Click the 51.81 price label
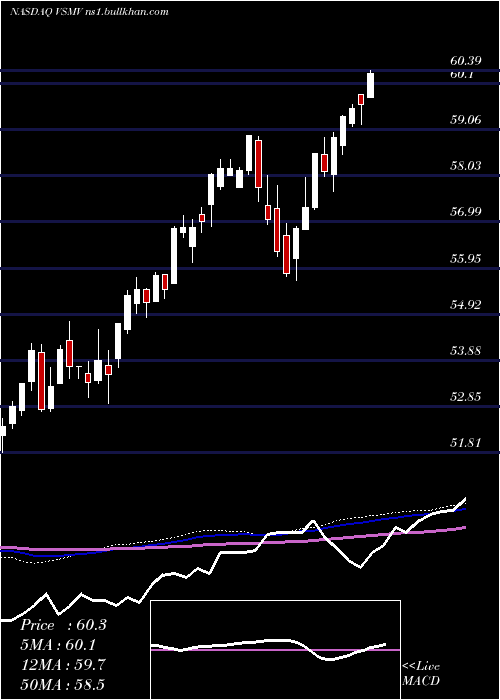Screen dimensions: 500x700 point(467,443)
